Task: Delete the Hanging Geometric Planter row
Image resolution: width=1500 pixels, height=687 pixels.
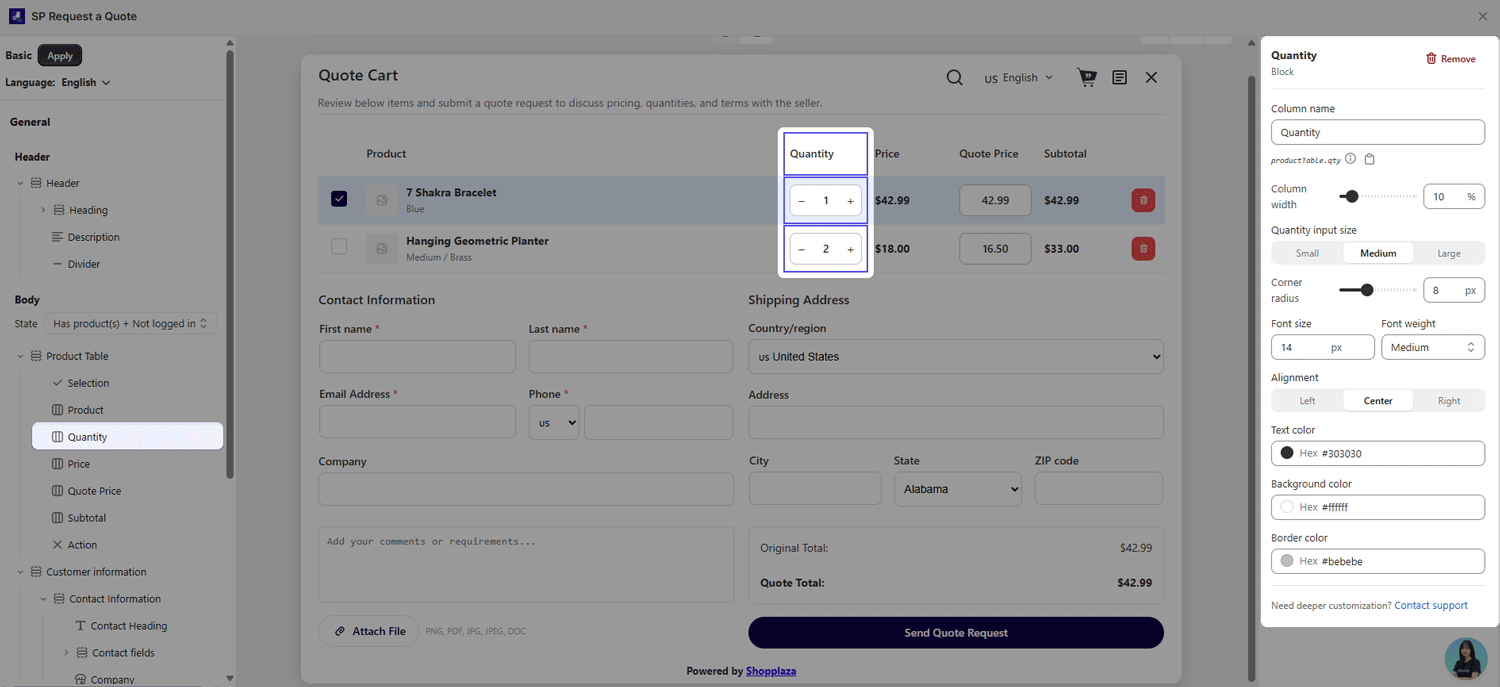Action: (1143, 248)
